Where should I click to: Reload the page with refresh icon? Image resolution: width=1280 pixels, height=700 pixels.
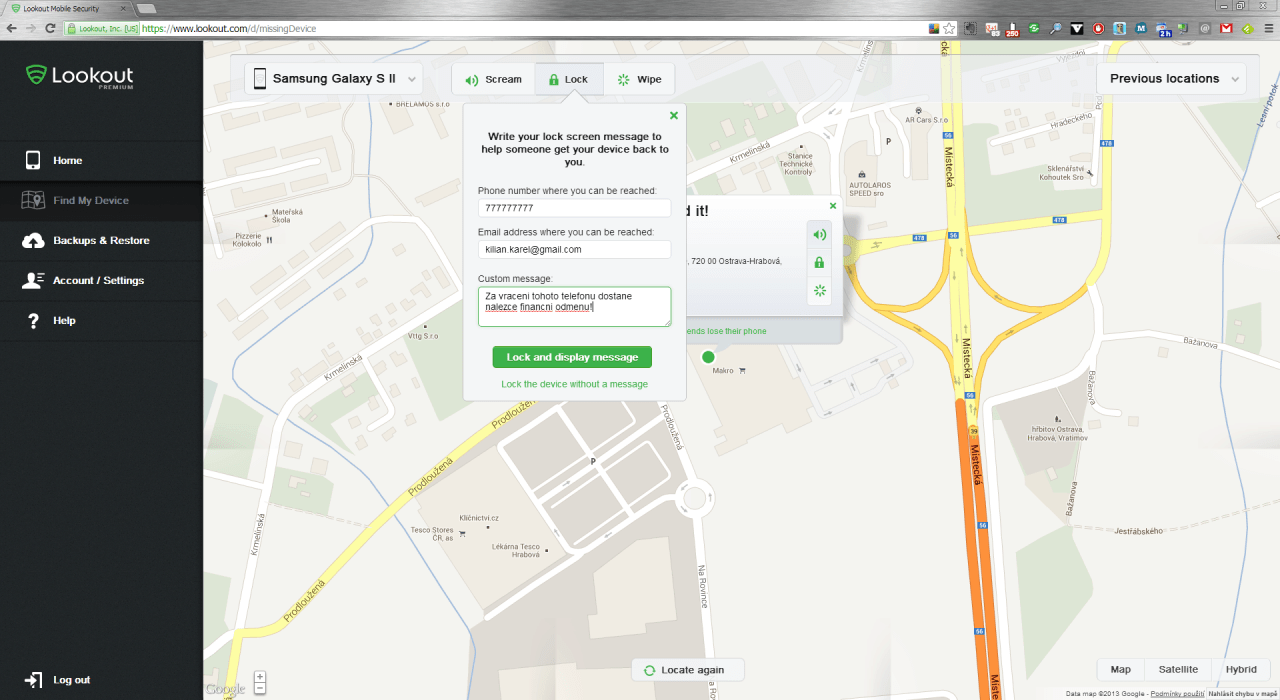[x=50, y=28]
